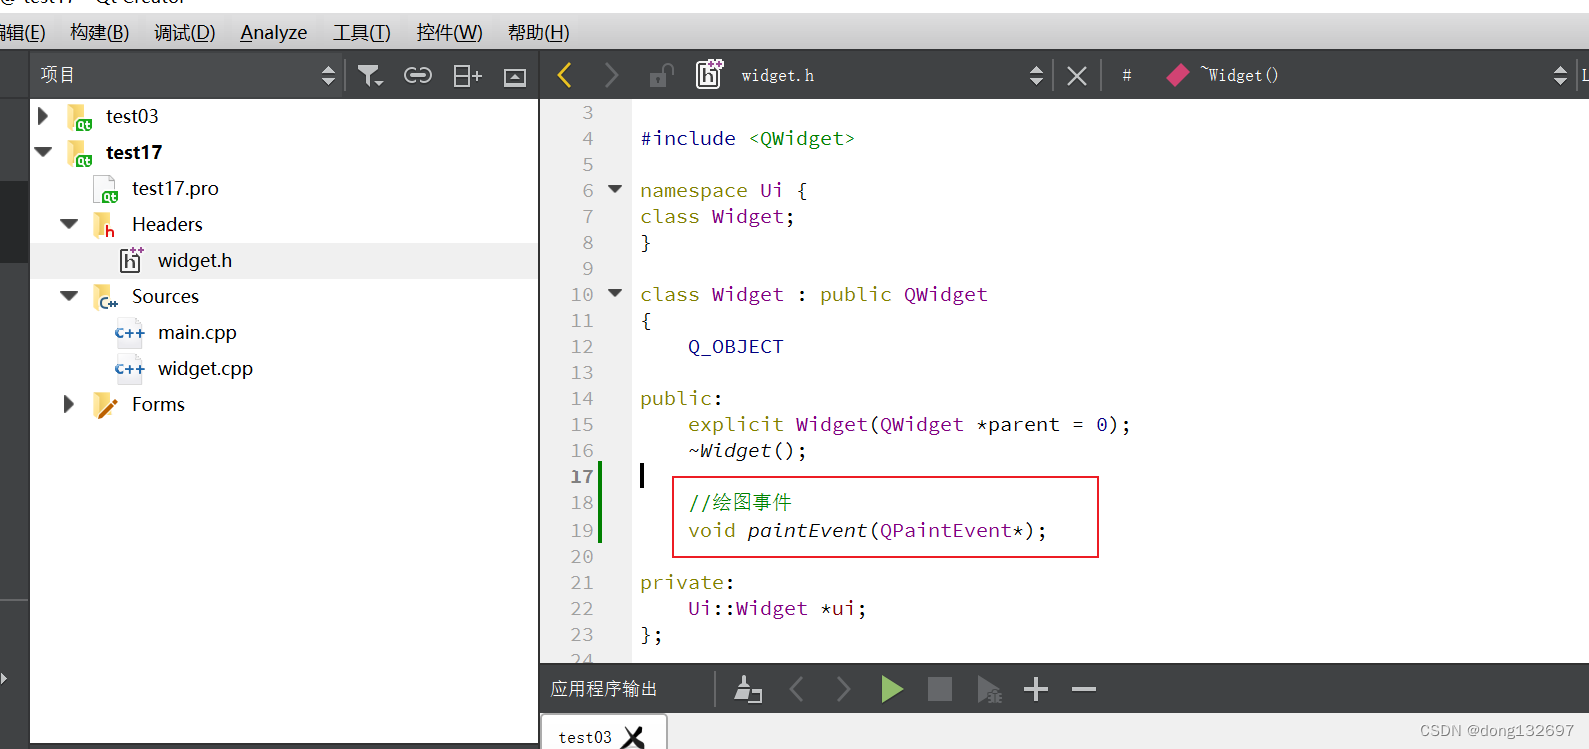Zoom in the output pane text

pos(1036,689)
